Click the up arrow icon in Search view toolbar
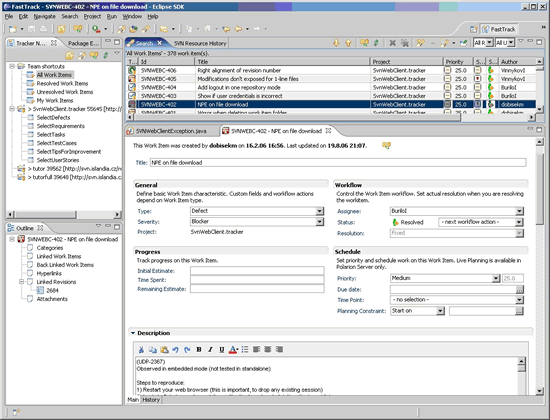 click(348, 43)
